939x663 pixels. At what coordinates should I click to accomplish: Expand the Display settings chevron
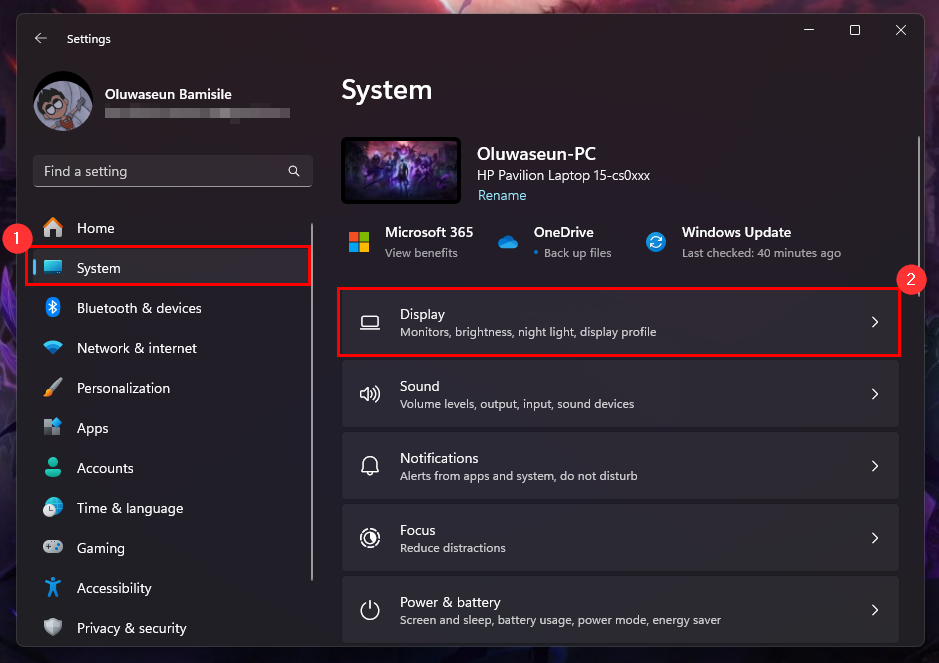pyautogui.click(x=874, y=322)
